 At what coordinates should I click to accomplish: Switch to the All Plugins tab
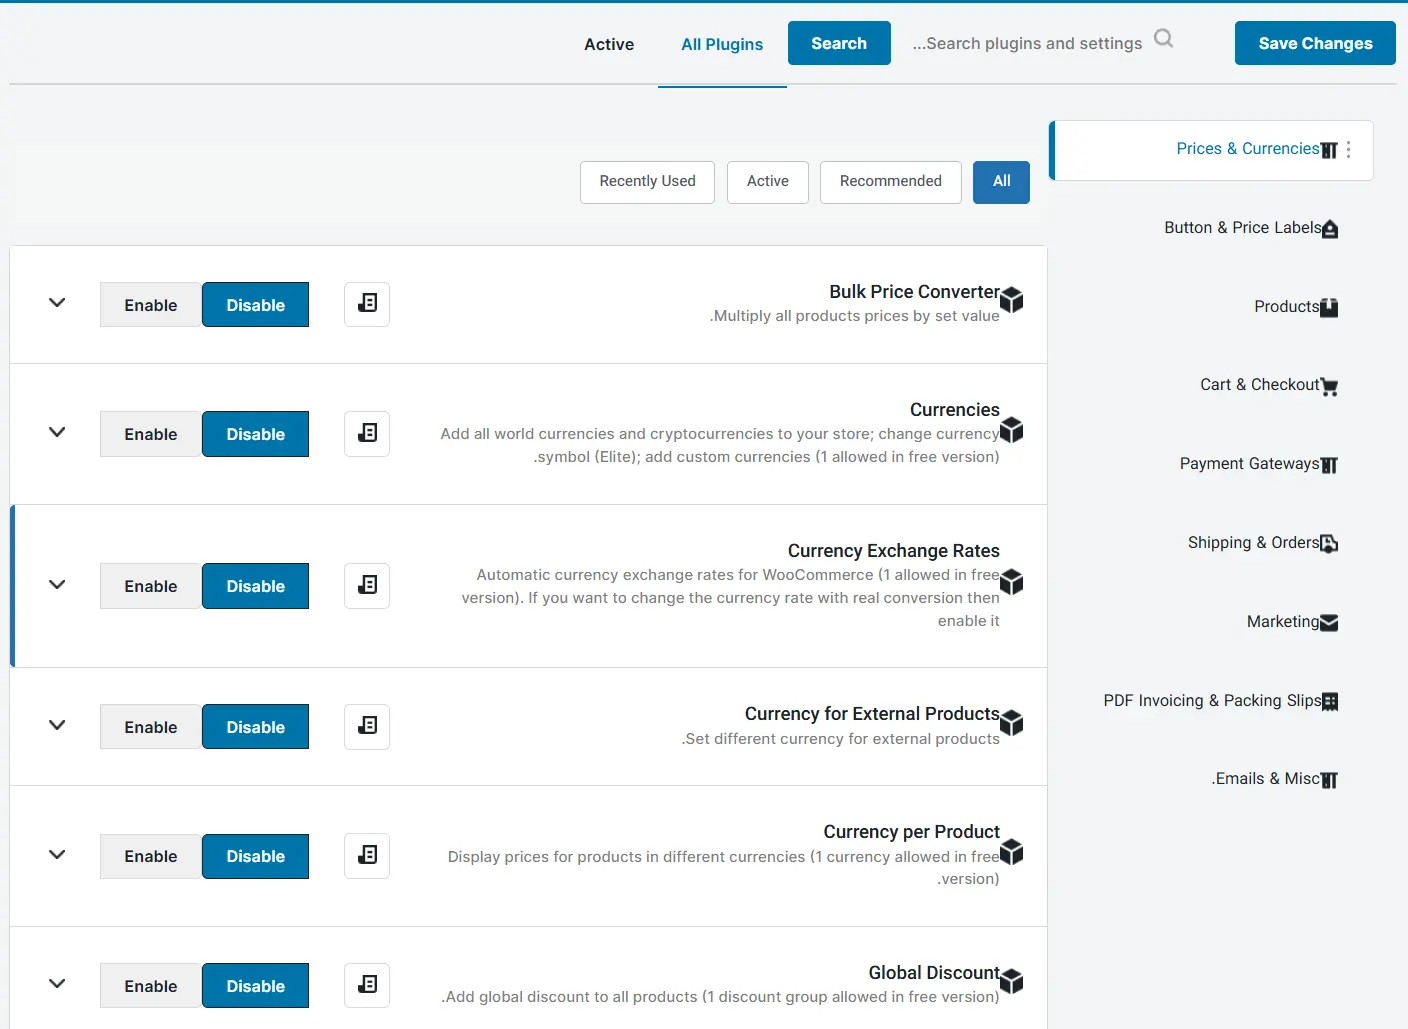click(x=722, y=44)
